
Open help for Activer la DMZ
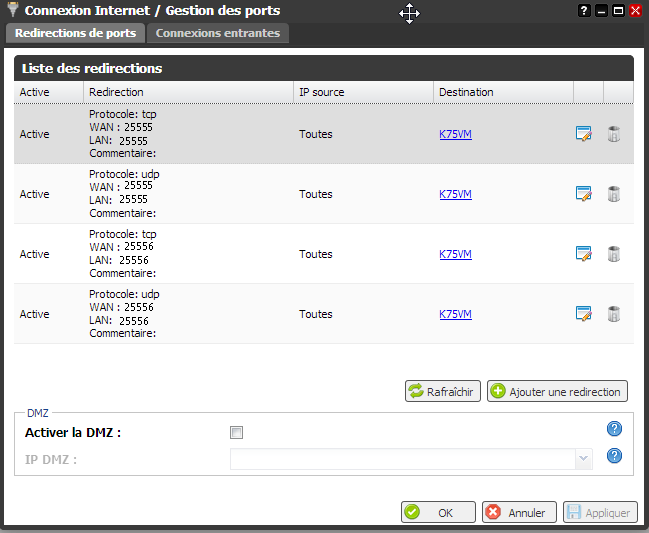point(615,429)
